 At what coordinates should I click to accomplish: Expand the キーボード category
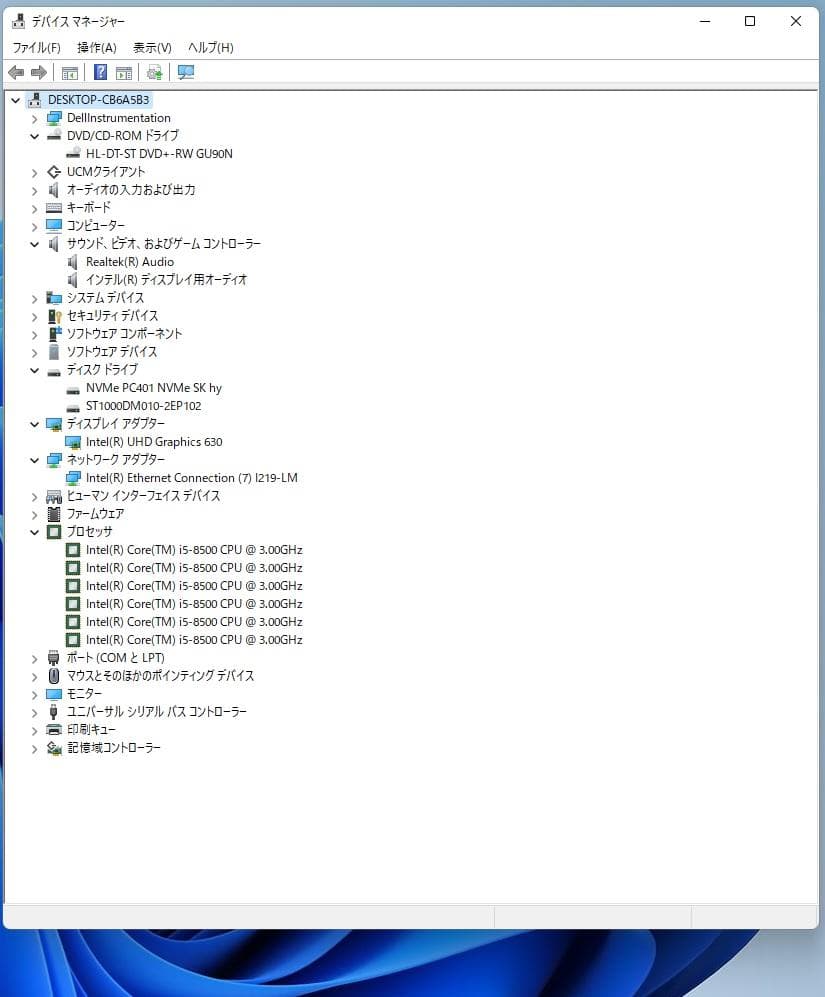pyautogui.click(x=35, y=207)
